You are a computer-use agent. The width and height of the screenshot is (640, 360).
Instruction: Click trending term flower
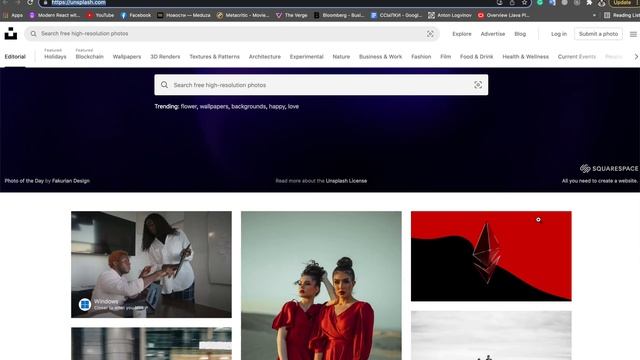(x=189, y=107)
